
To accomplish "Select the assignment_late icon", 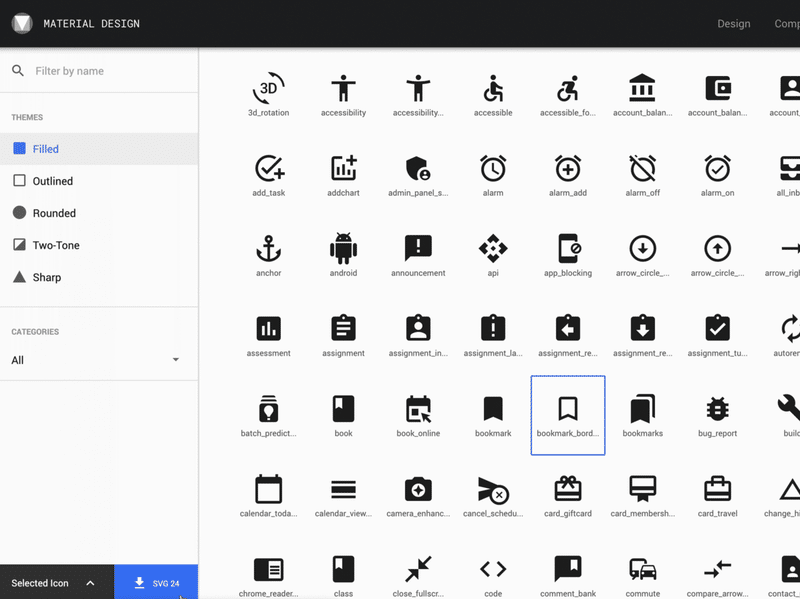I will click(x=493, y=329).
